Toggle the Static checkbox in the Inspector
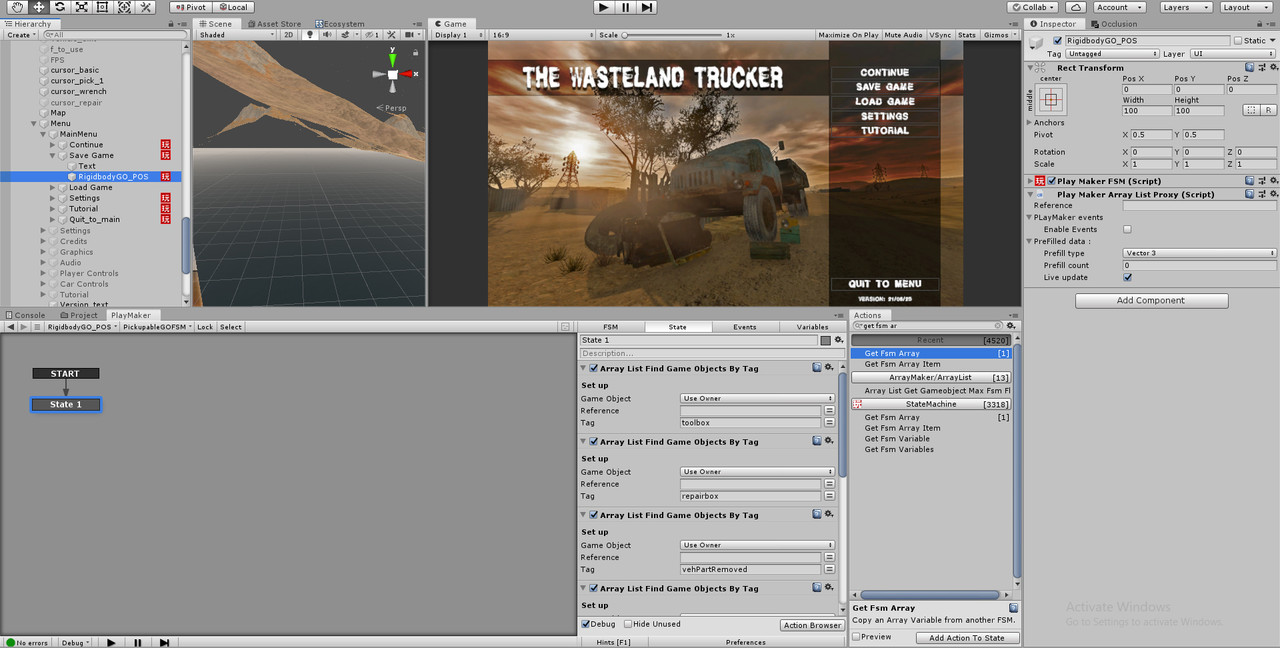 (1238, 41)
